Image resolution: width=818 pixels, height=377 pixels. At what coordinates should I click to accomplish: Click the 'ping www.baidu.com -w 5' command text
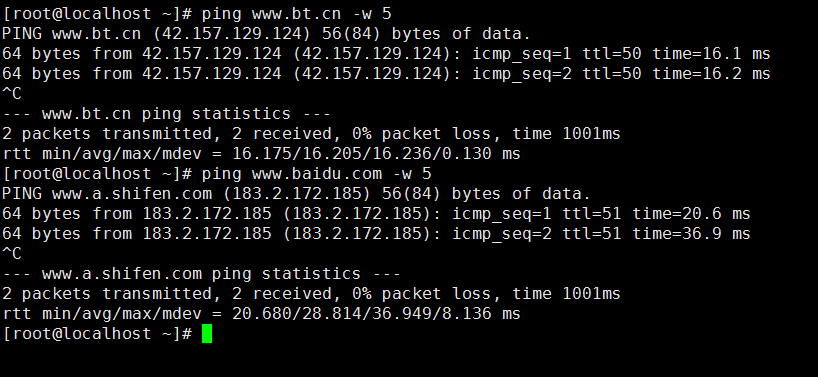pyautogui.click(x=316, y=174)
